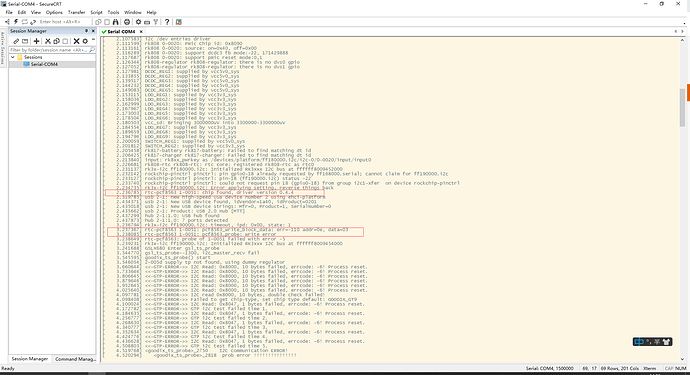
Task: Click the Print toolbar icon
Action: (127, 22)
